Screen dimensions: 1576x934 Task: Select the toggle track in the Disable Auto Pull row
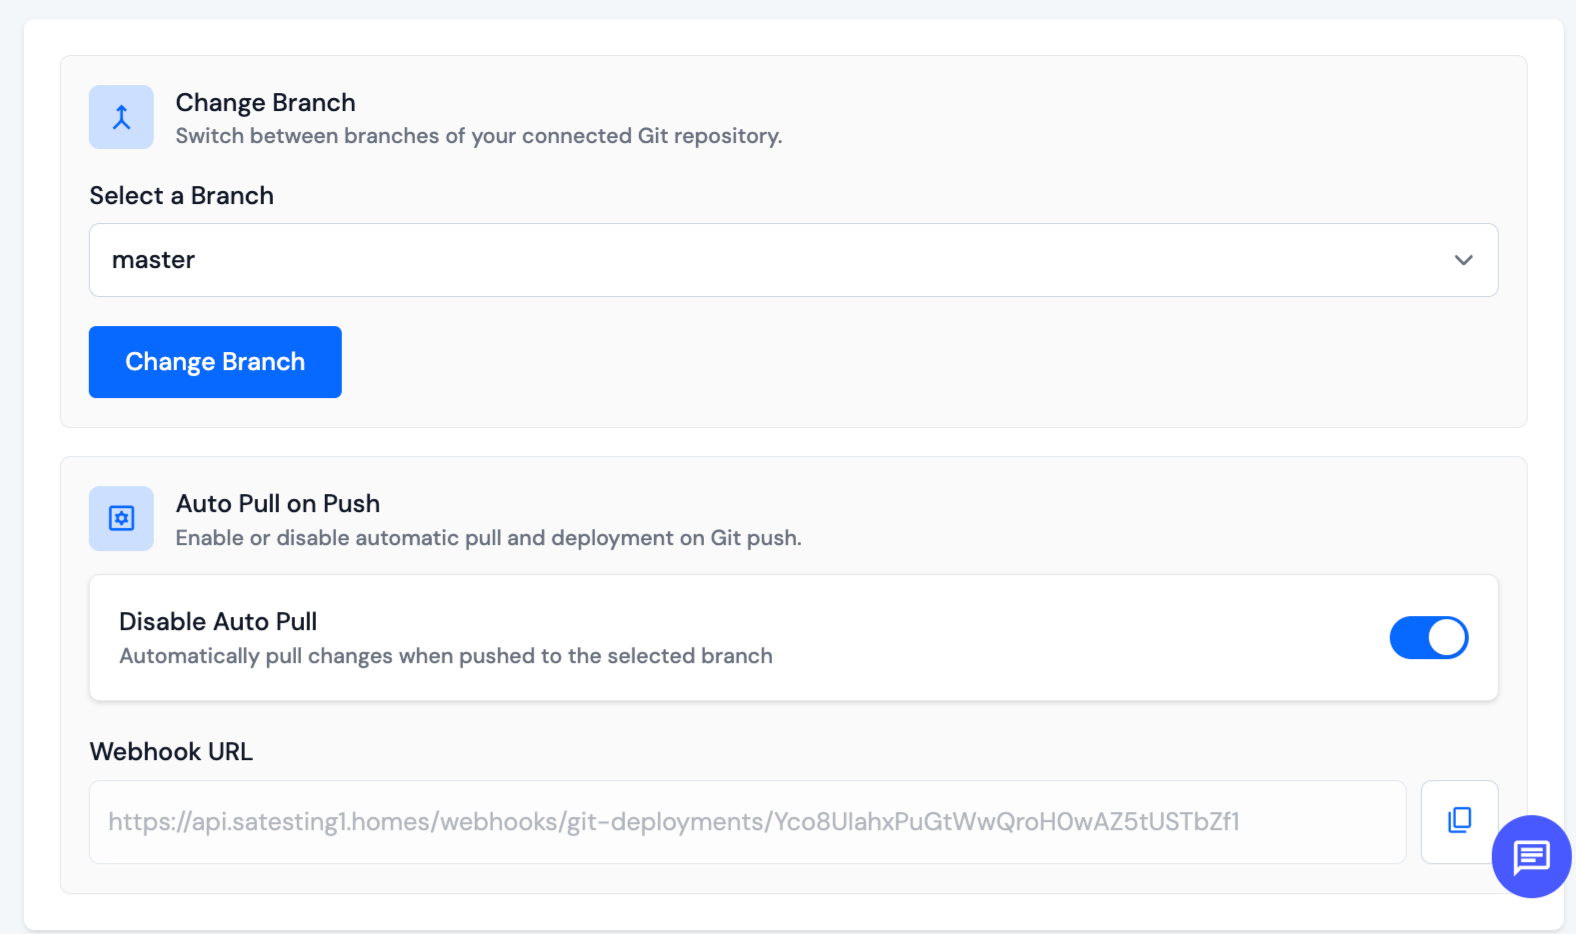(1429, 637)
